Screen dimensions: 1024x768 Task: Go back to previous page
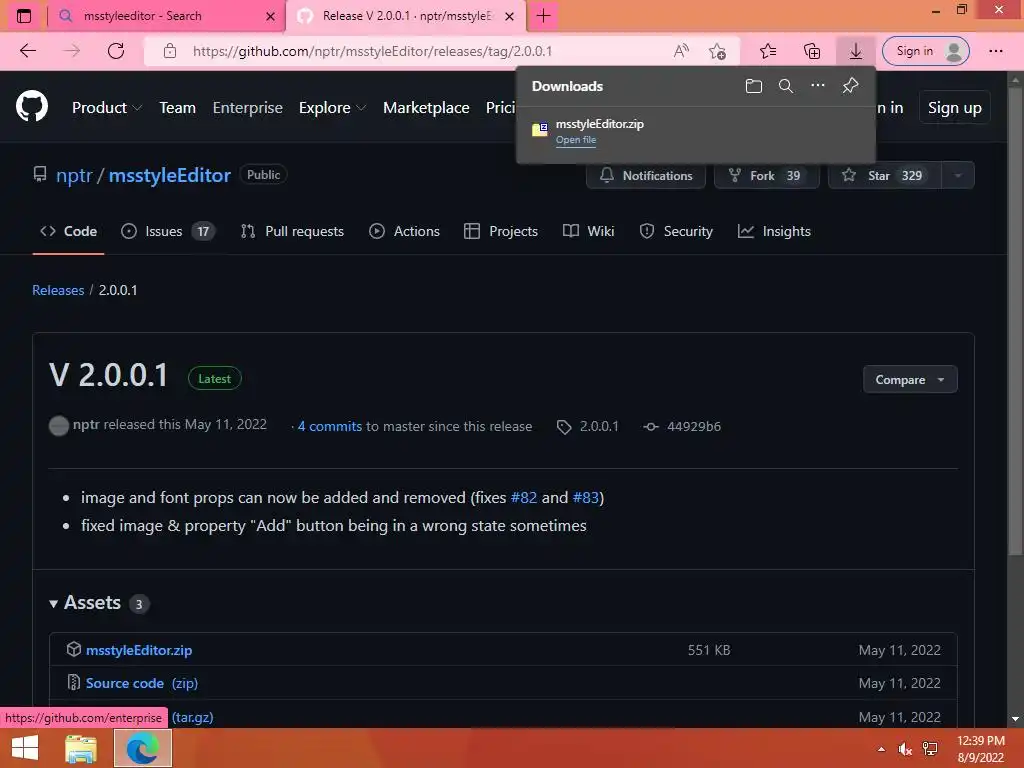click(28, 51)
